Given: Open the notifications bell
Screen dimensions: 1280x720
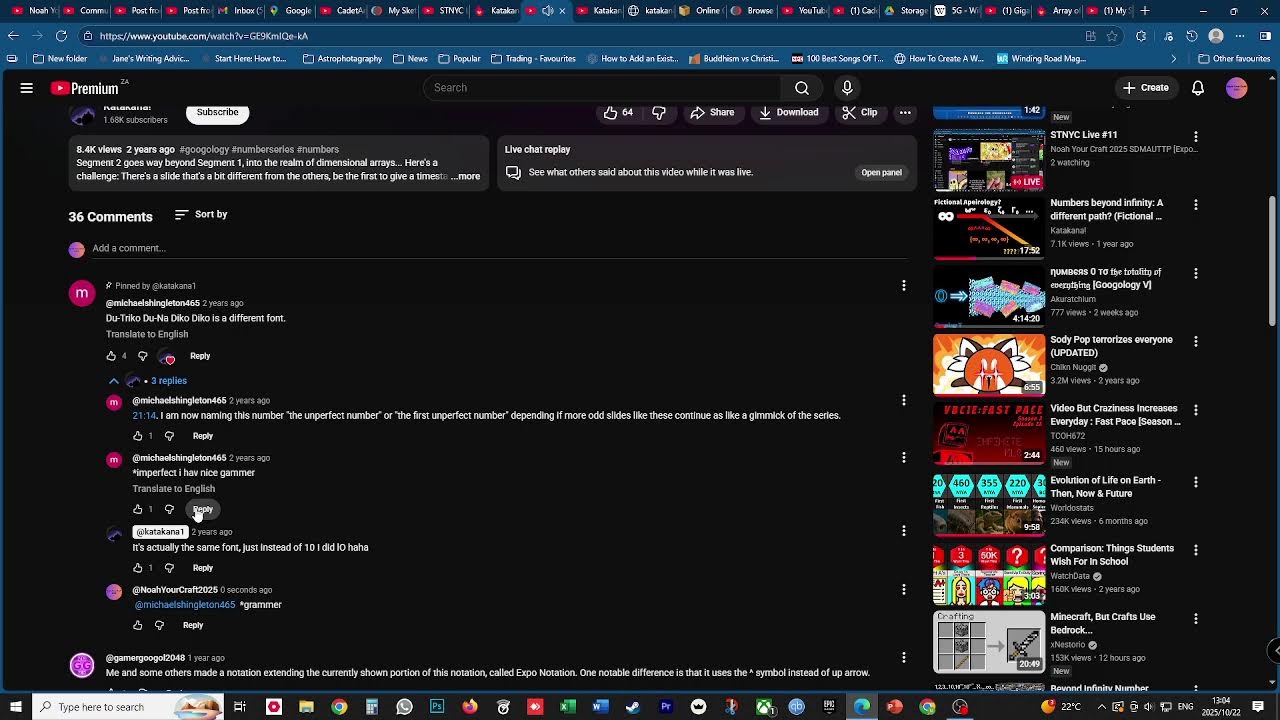Looking at the screenshot, I should tap(1198, 88).
